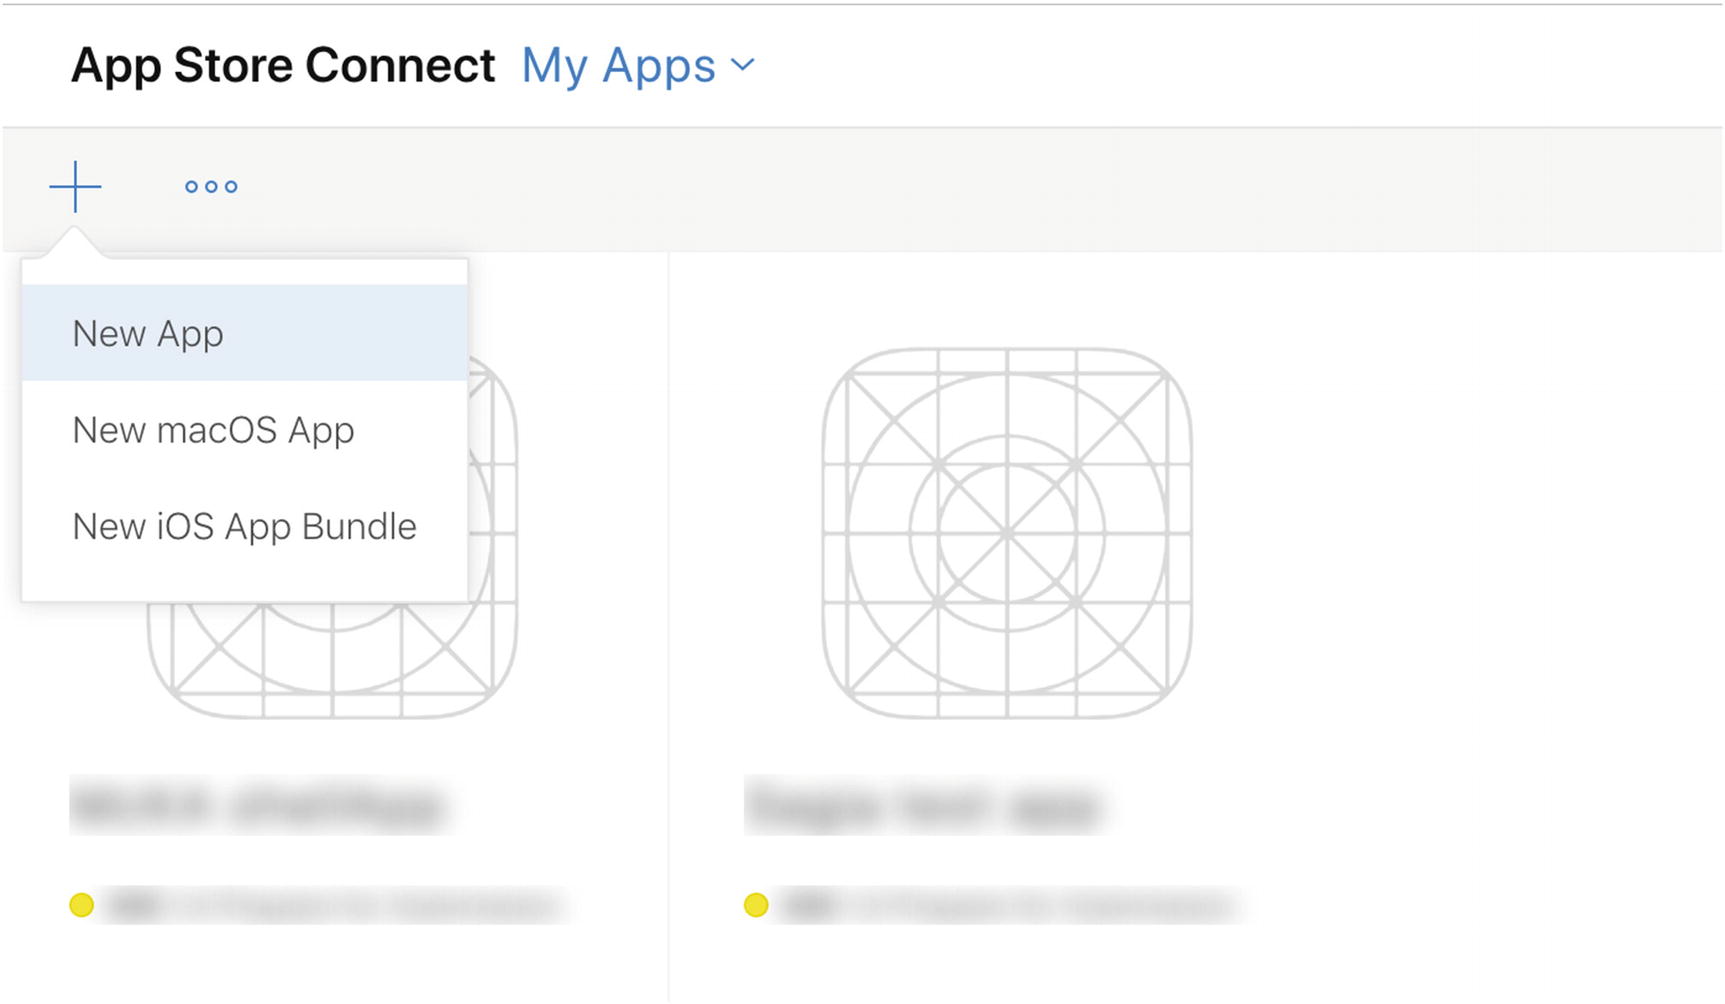Click the plus icon to add an app
This screenshot has width=1725, height=1004.
click(x=75, y=187)
